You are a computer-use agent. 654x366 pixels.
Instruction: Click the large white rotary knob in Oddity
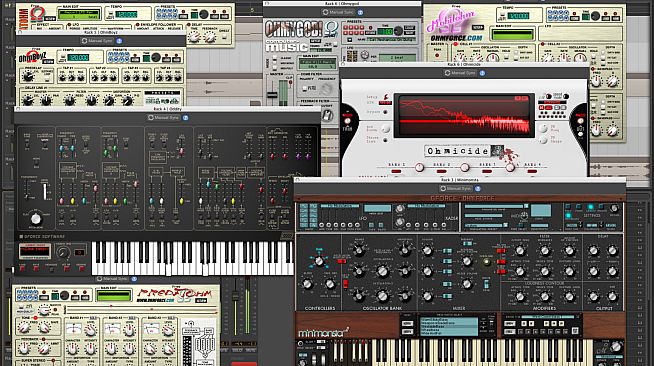[x=36, y=218]
